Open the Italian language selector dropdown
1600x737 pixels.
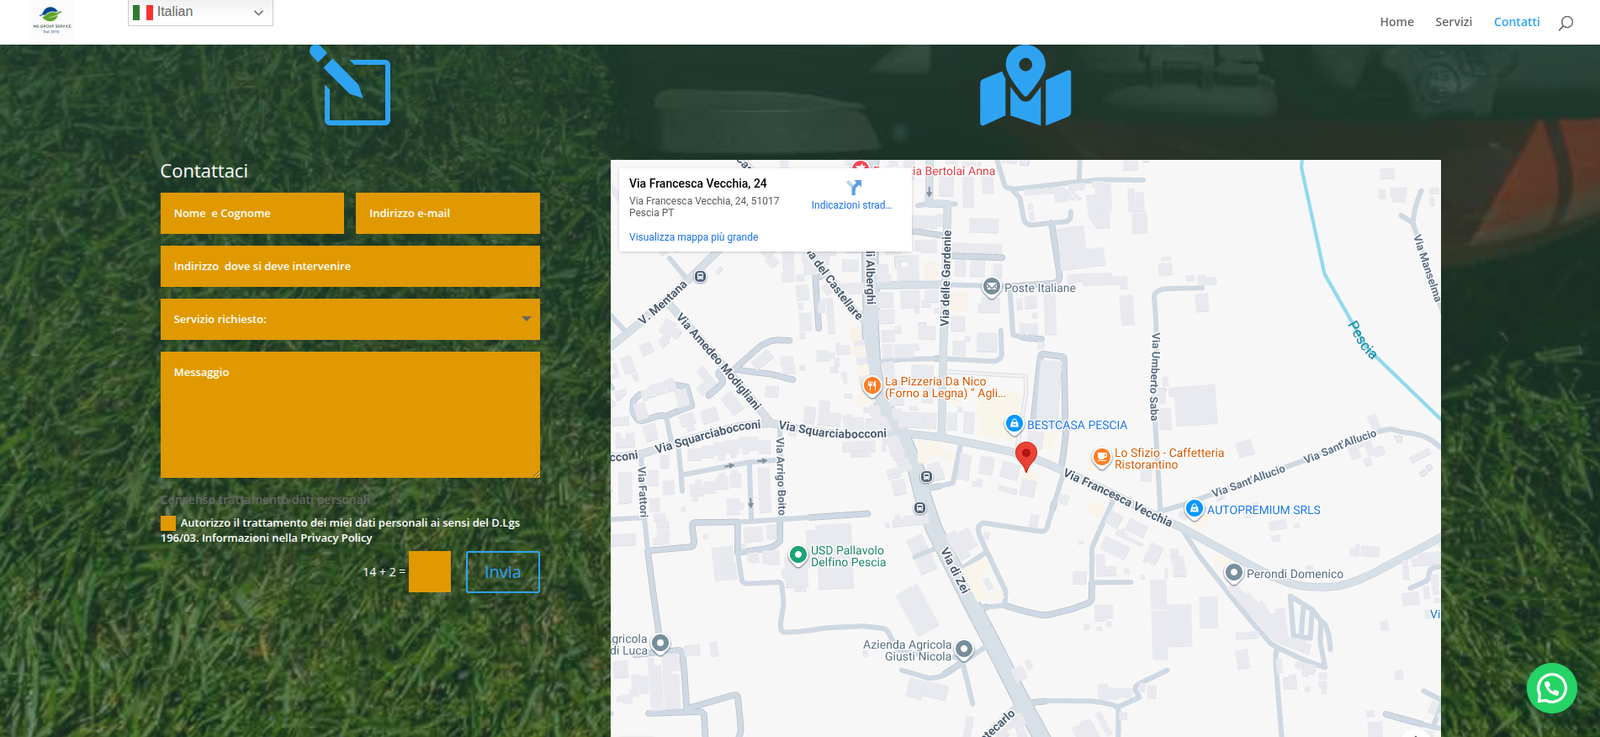point(200,12)
